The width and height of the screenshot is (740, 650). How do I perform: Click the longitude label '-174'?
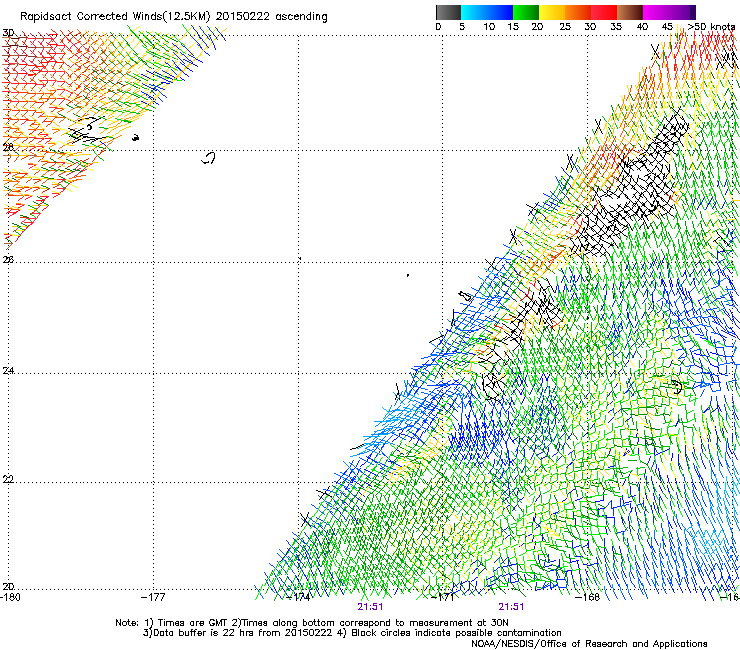[299, 597]
